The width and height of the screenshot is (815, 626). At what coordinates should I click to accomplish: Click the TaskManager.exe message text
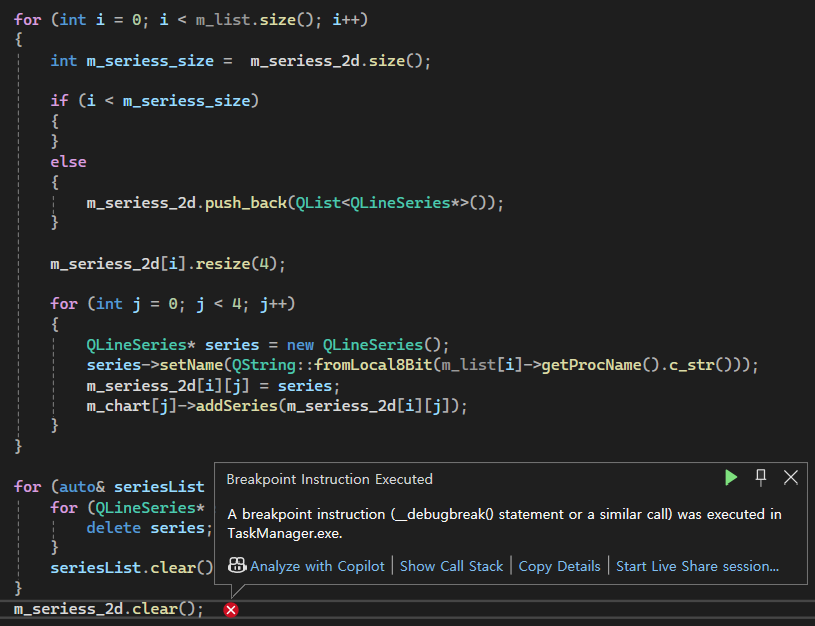pos(285,533)
